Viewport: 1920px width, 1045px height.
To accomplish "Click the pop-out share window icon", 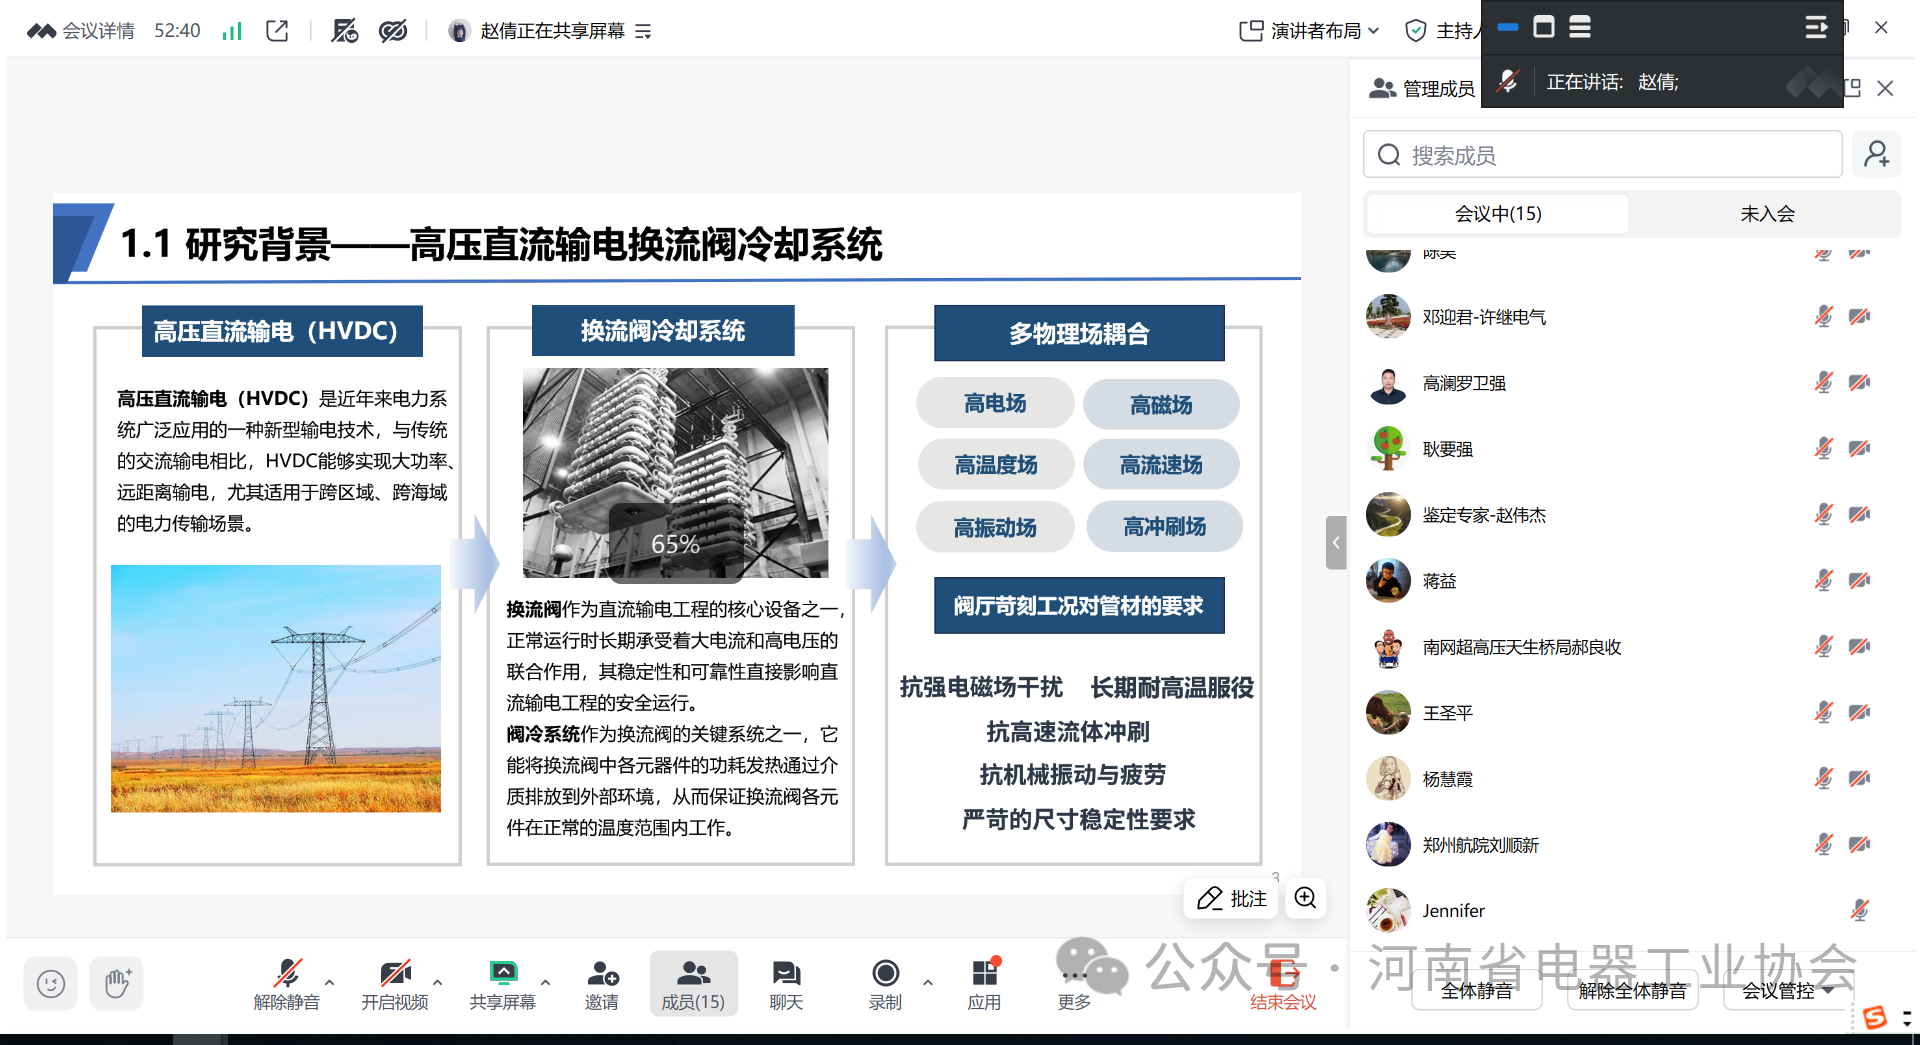I will pyautogui.click(x=277, y=31).
